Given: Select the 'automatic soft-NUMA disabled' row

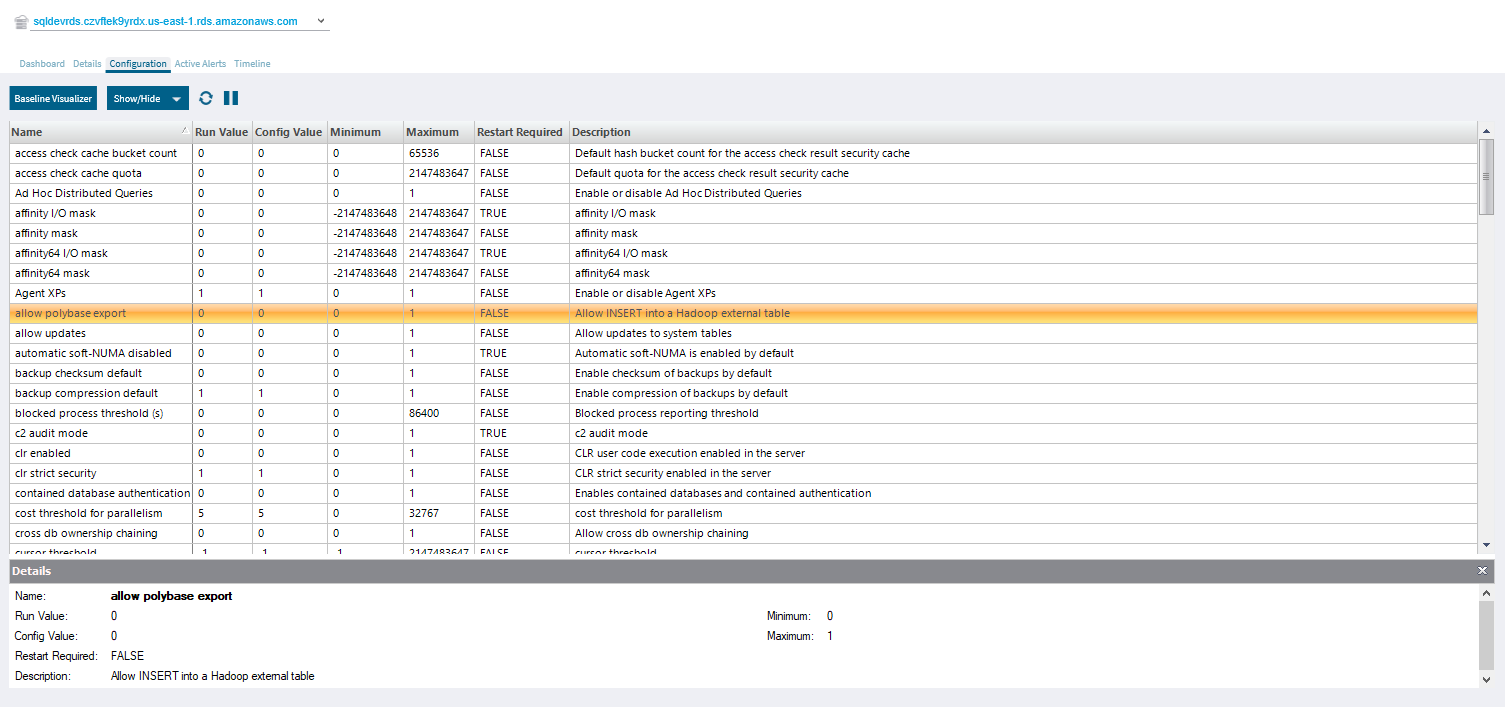Looking at the screenshot, I should (743, 353).
